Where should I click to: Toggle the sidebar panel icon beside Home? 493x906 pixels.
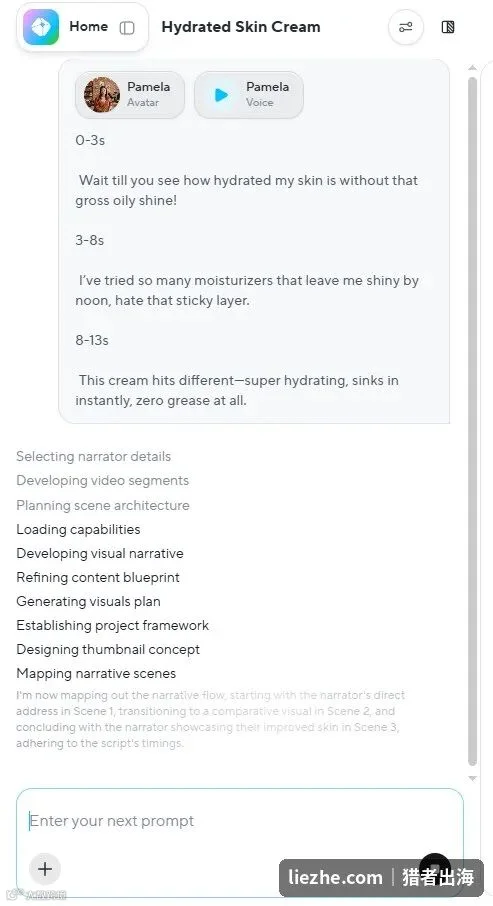[x=127, y=28]
